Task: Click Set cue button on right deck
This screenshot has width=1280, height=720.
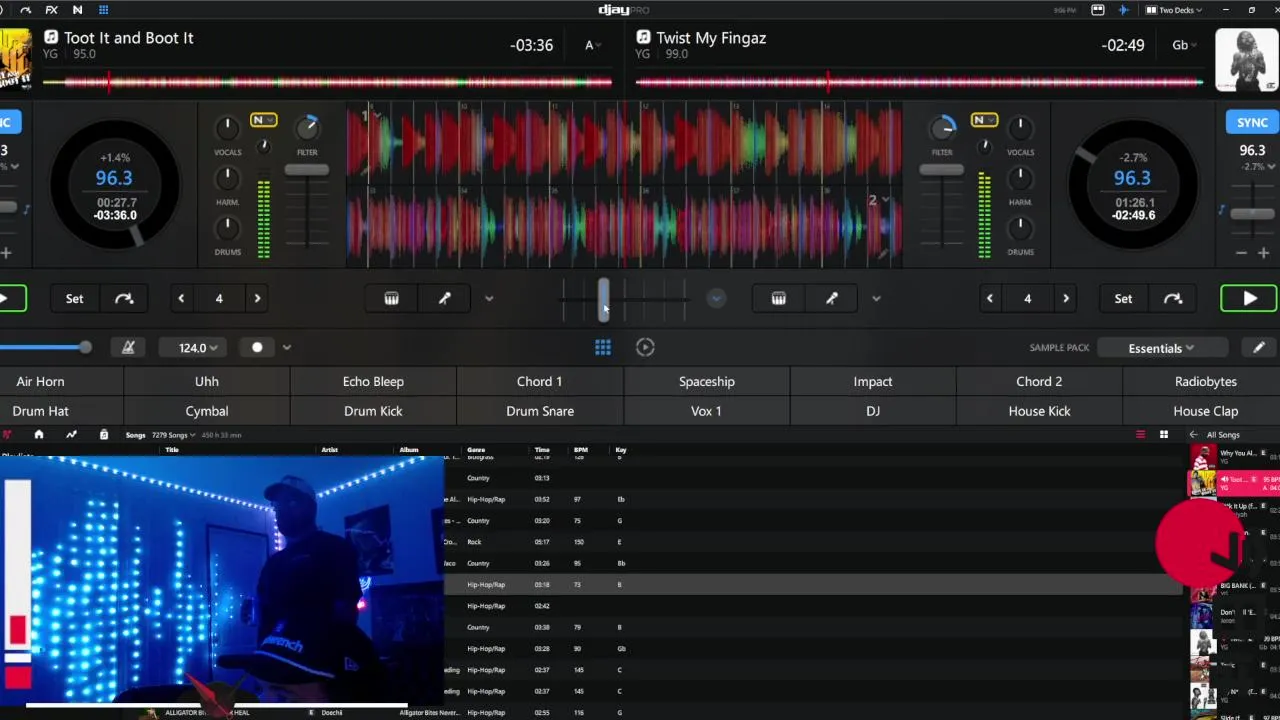Action: click(x=1123, y=298)
